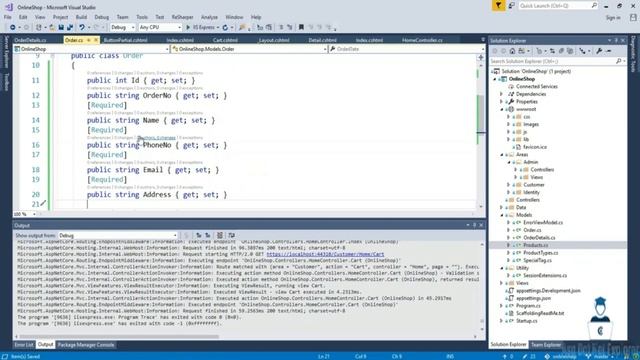Click the browser Refresh icon after IIS Express
The width and height of the screenshot is (640, 360).
click(225, 27)
